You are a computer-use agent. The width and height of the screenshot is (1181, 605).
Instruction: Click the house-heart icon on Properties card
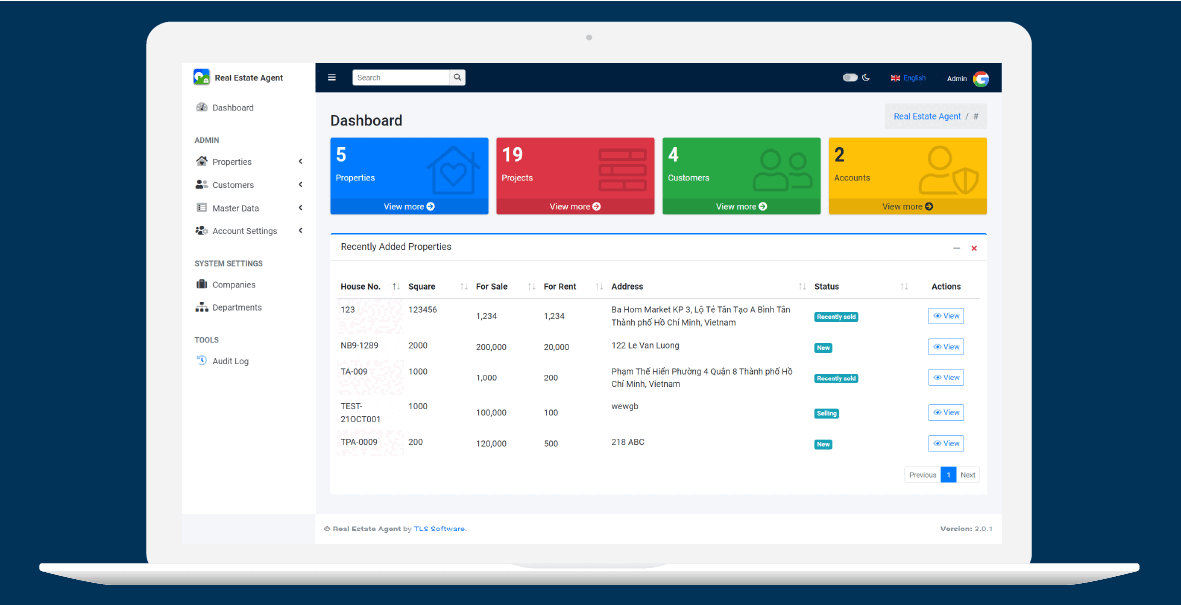453,171
